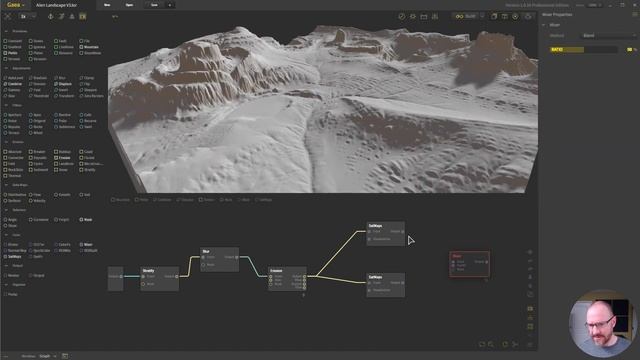
Task: Click the highlighted yellow toolbox toolbar icon
Action: 83,16
